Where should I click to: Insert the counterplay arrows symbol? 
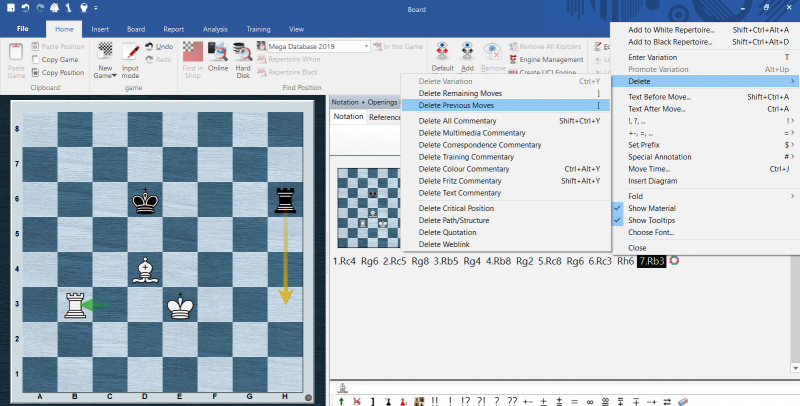(667, 401)
